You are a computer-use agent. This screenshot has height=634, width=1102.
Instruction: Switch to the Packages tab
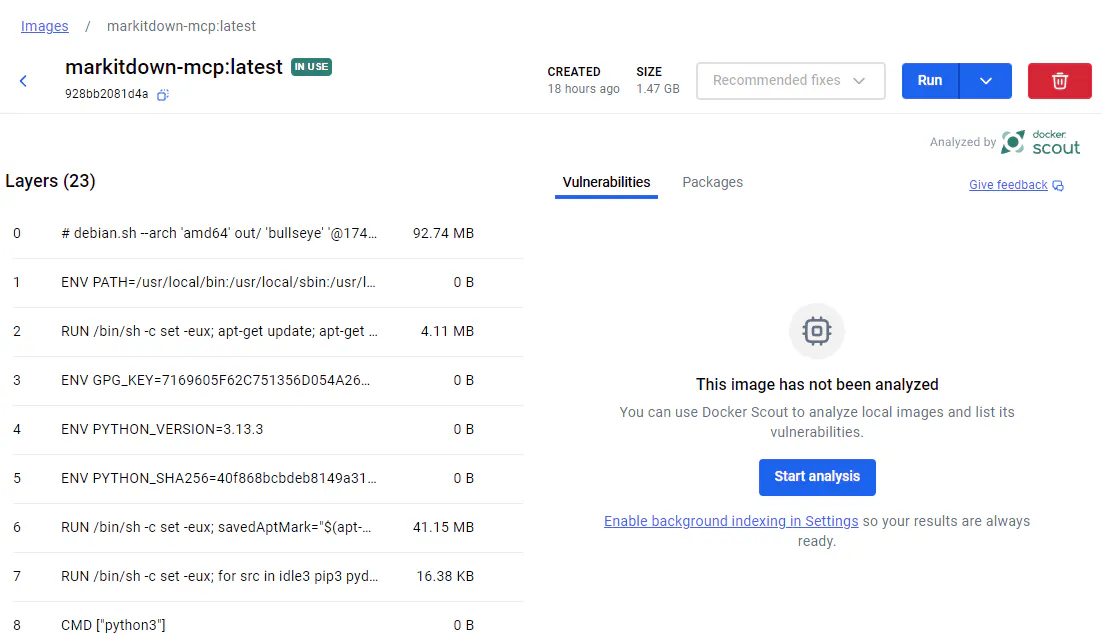click(712, 183)
